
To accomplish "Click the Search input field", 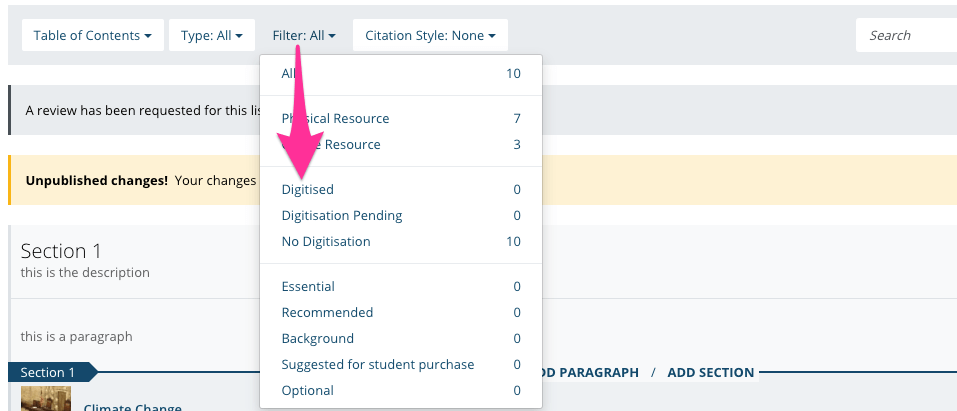I will (905, 35).
